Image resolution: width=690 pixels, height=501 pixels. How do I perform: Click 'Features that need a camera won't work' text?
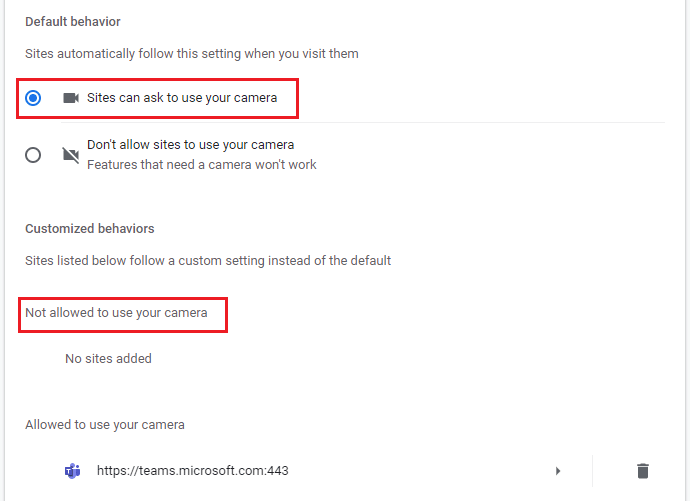click(x=202, y=165)
